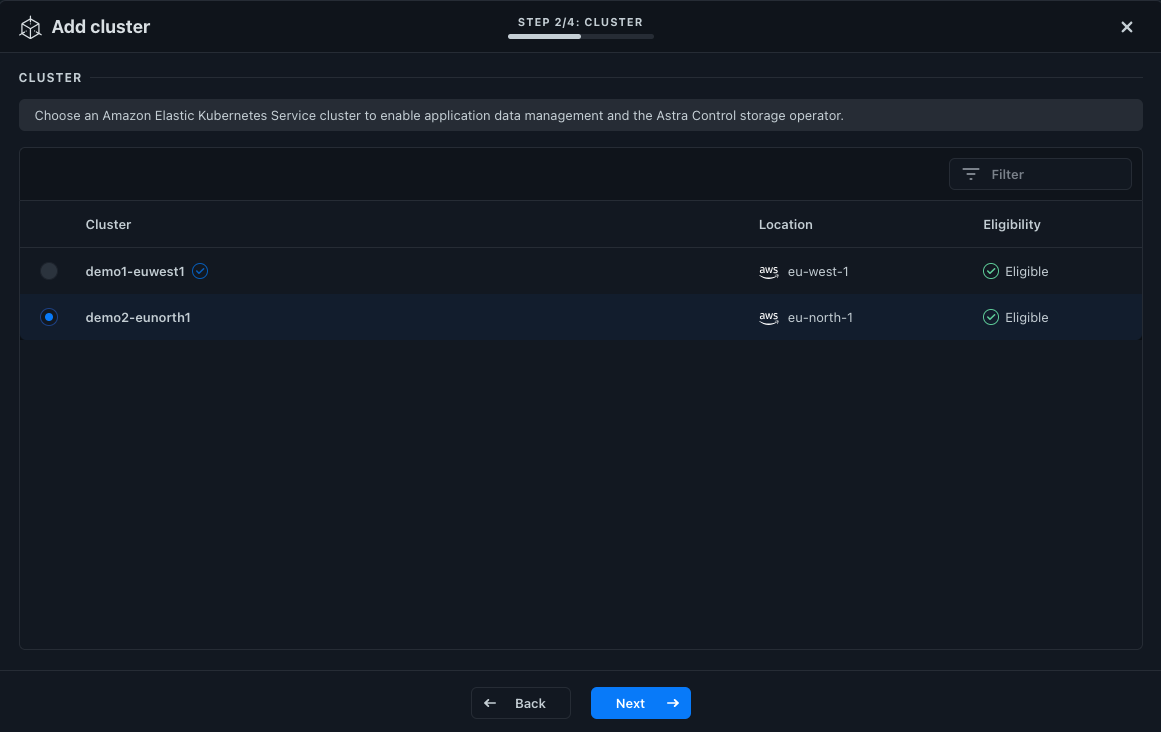Click the demo1-euwest1 cluster name
The width and height of the screenshot is (1161, 732).
[x=135, y=271]
